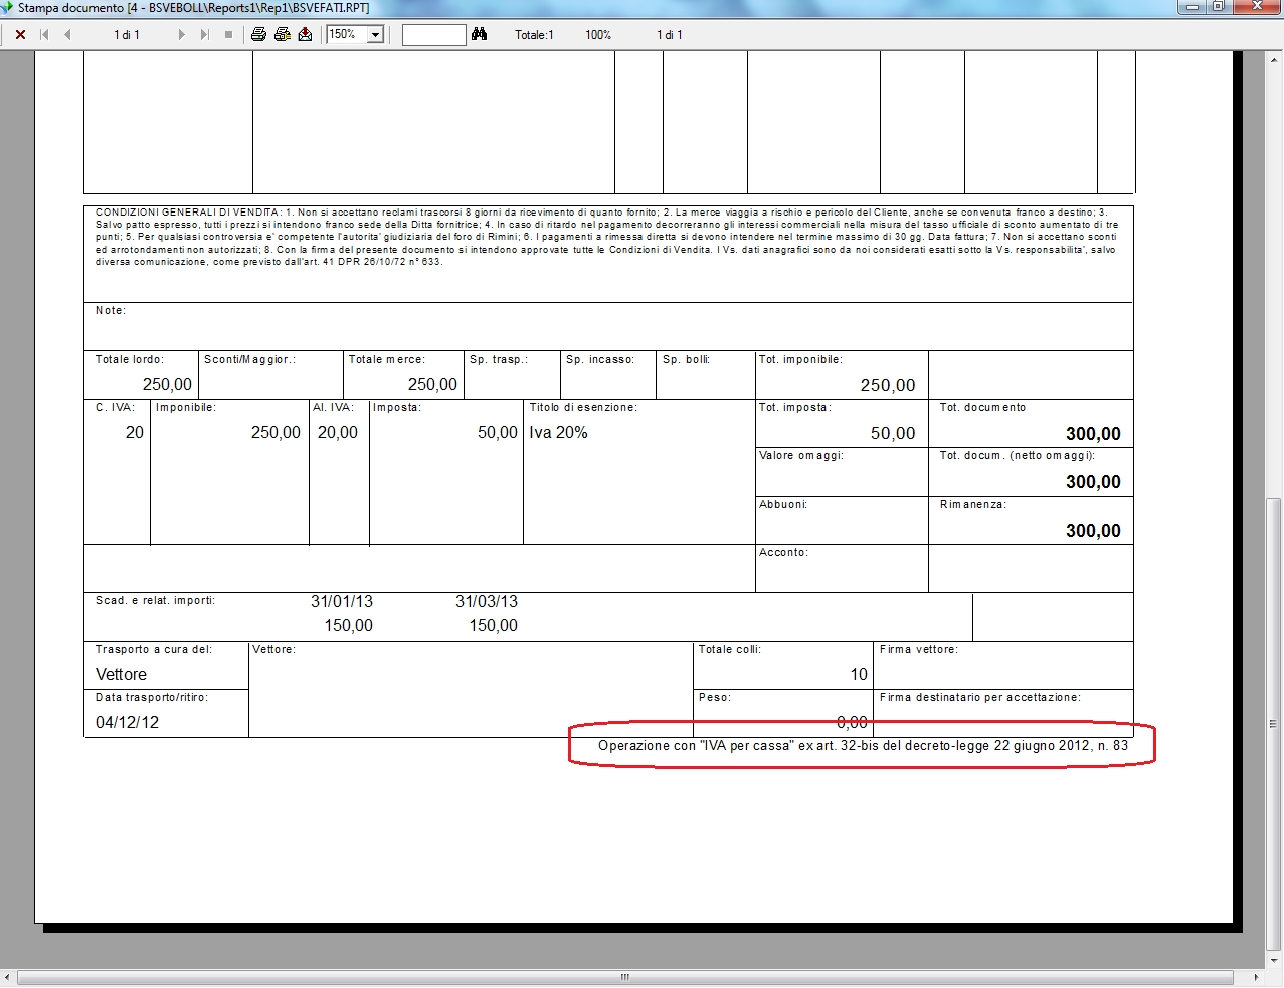Click the '100%' indicator in the toolbar
Image resolution: width=1284 pixels, height=988 pixels.
(598, 35)
